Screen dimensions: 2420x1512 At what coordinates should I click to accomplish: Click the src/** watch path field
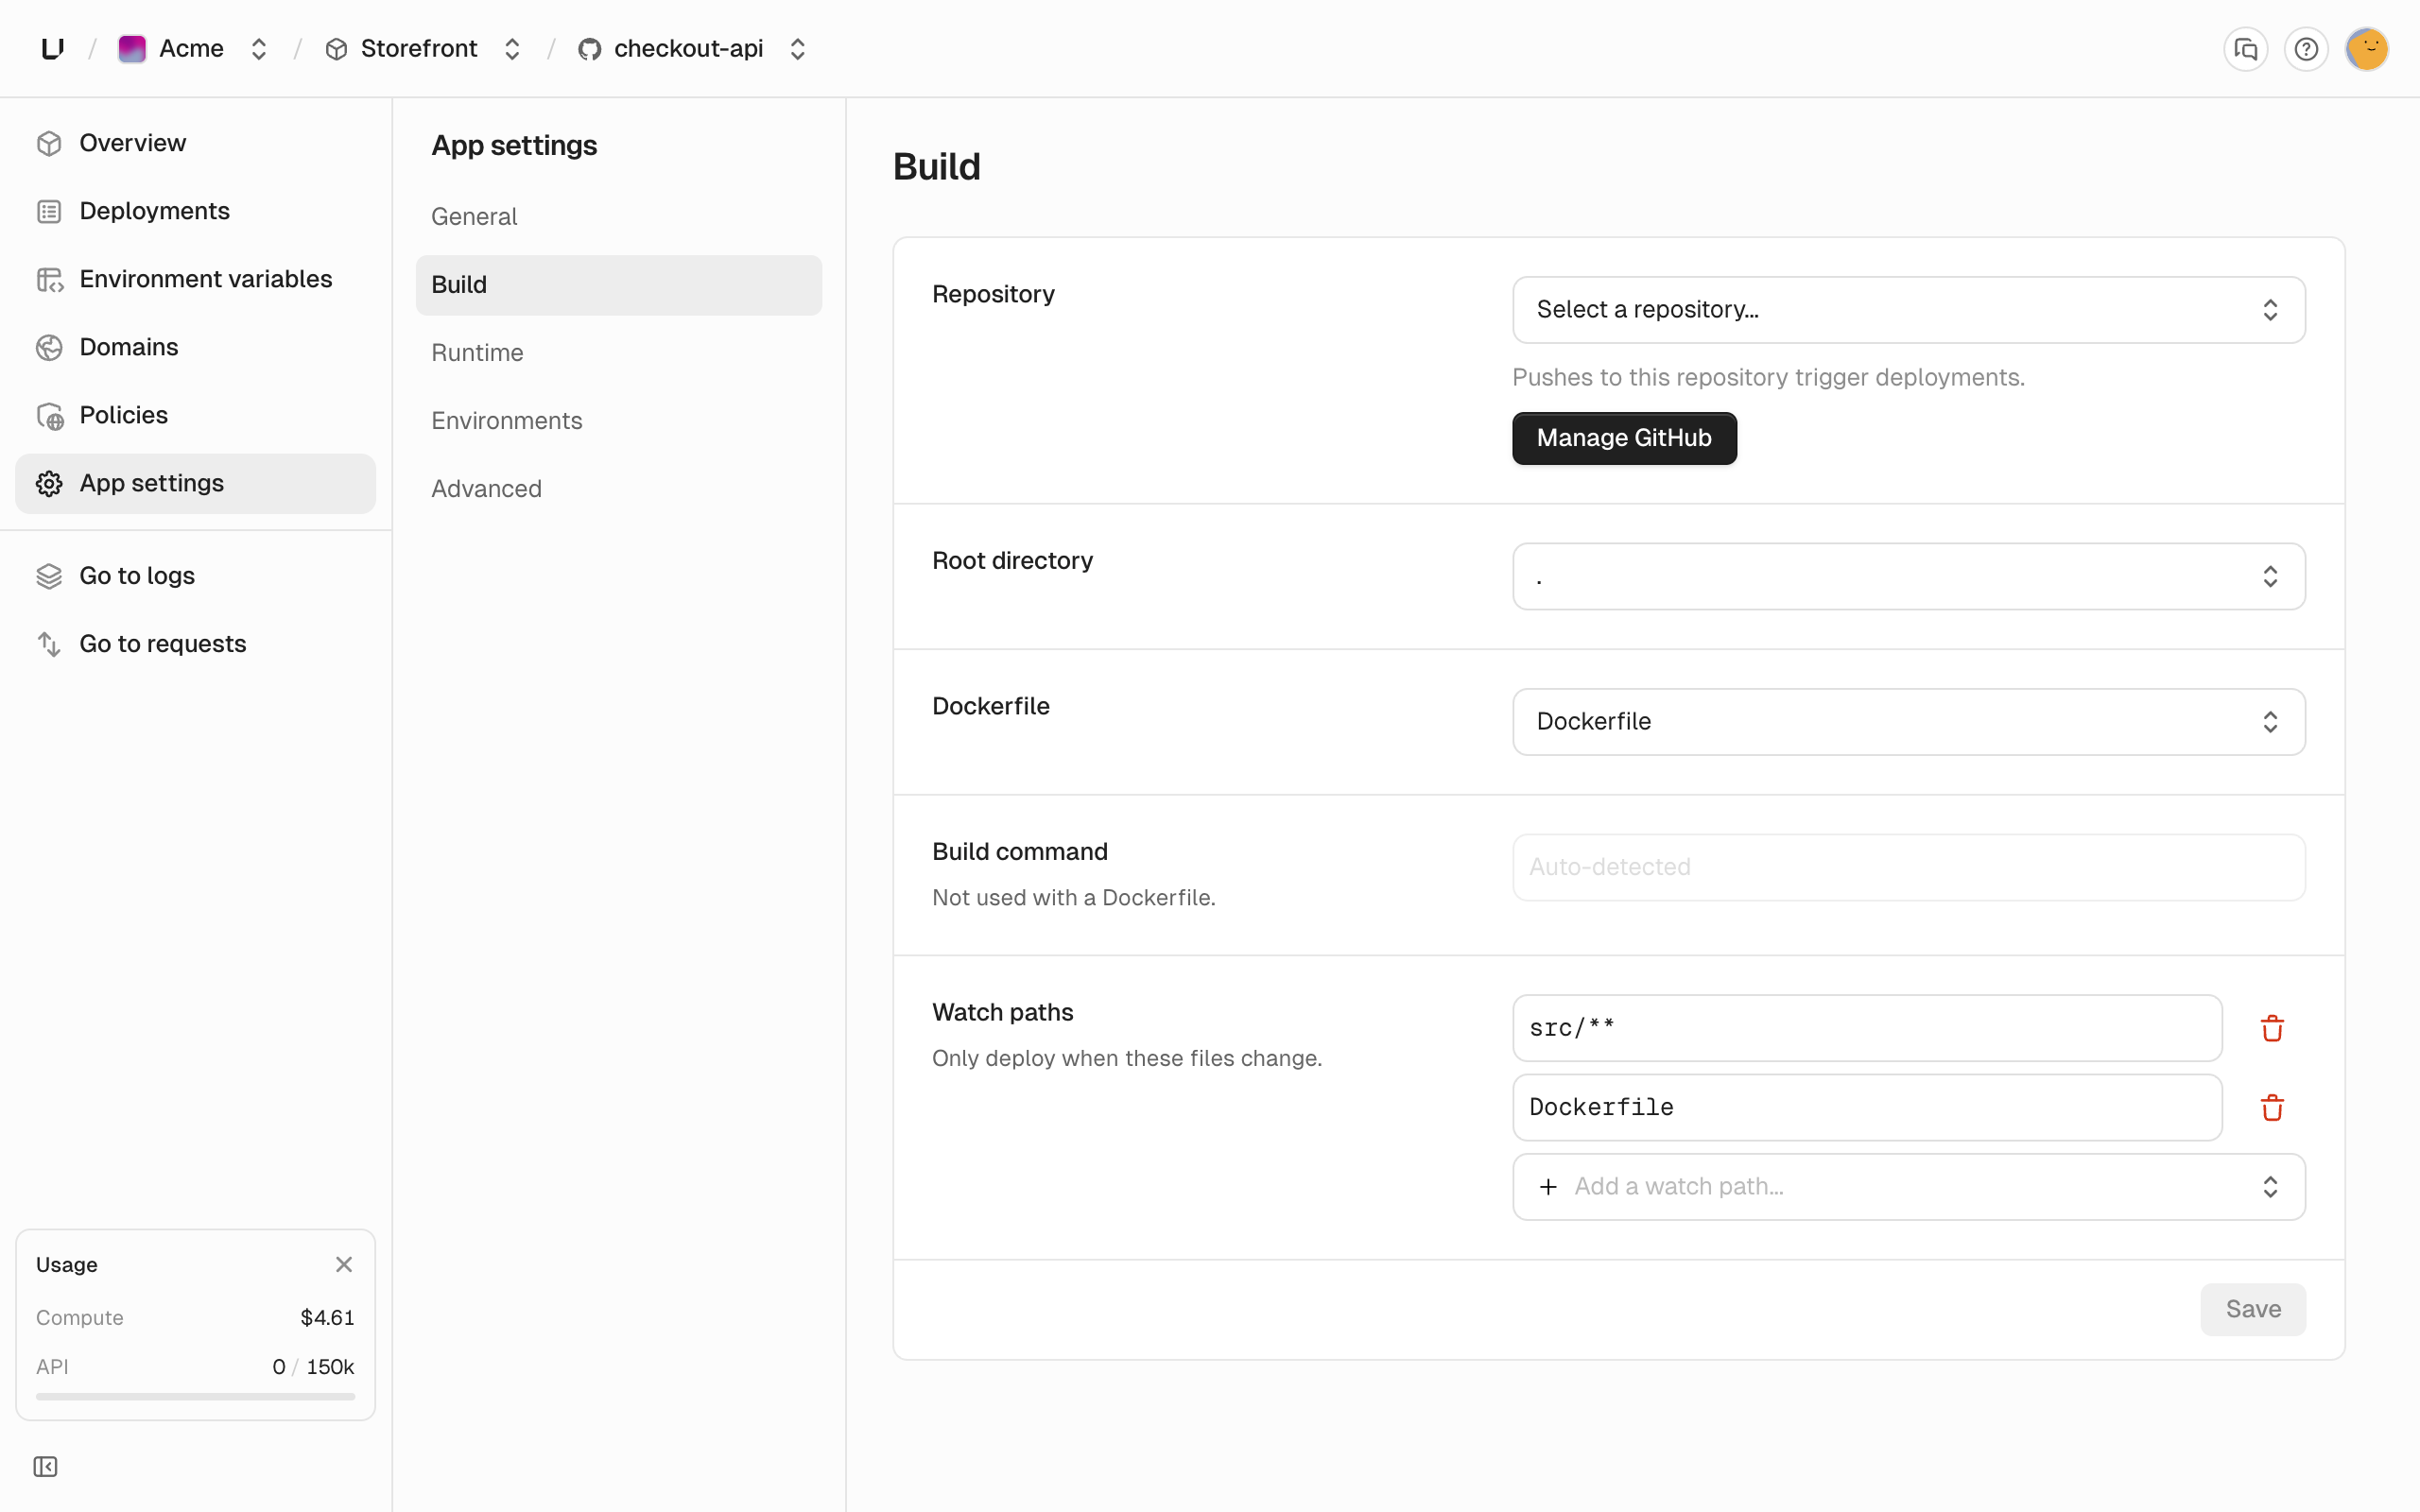[x=1866, y=1028]
